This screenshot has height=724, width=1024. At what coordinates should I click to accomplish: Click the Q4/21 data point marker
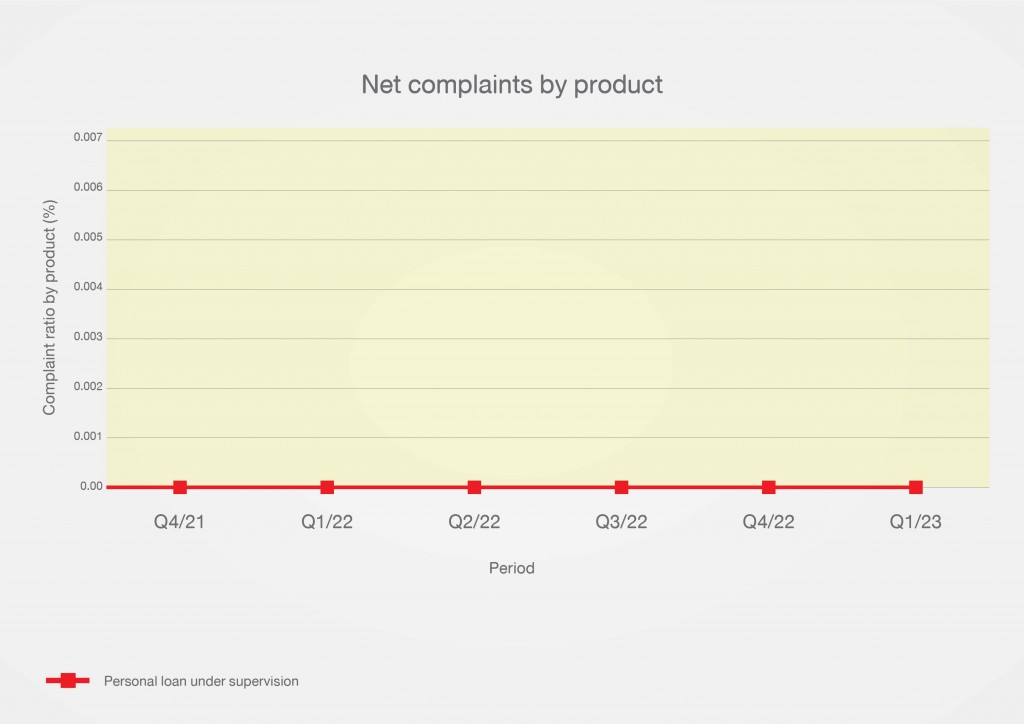pos(180,487)
